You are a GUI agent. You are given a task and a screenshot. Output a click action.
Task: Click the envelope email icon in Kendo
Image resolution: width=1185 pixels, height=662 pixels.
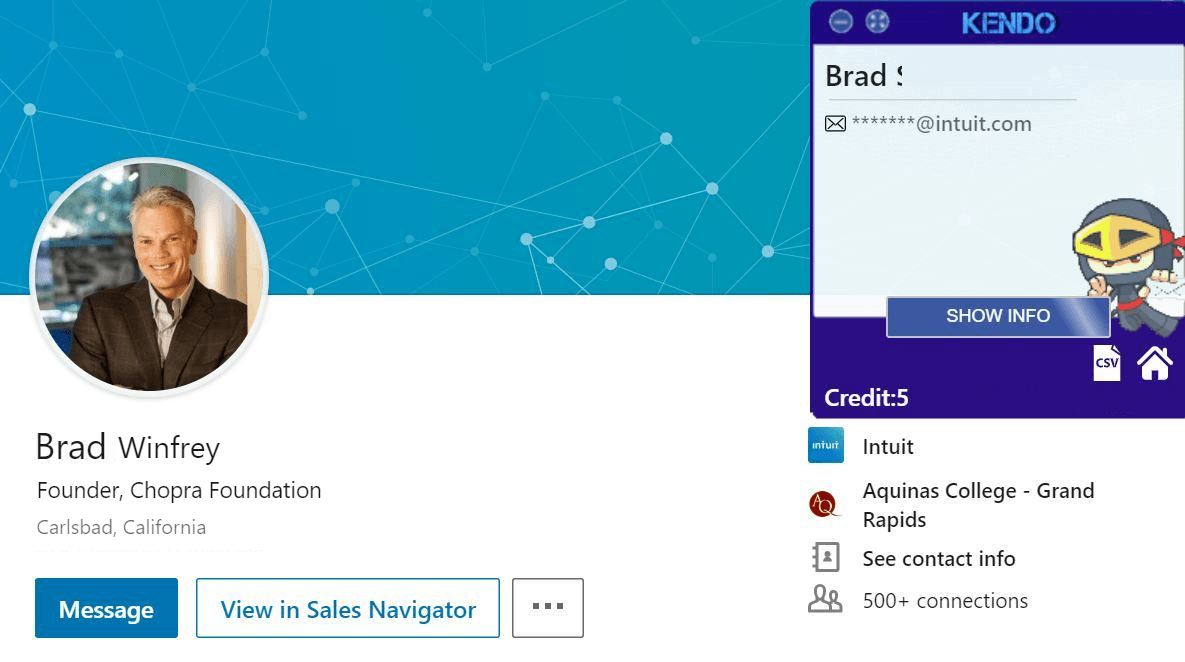tap(835, 124)
